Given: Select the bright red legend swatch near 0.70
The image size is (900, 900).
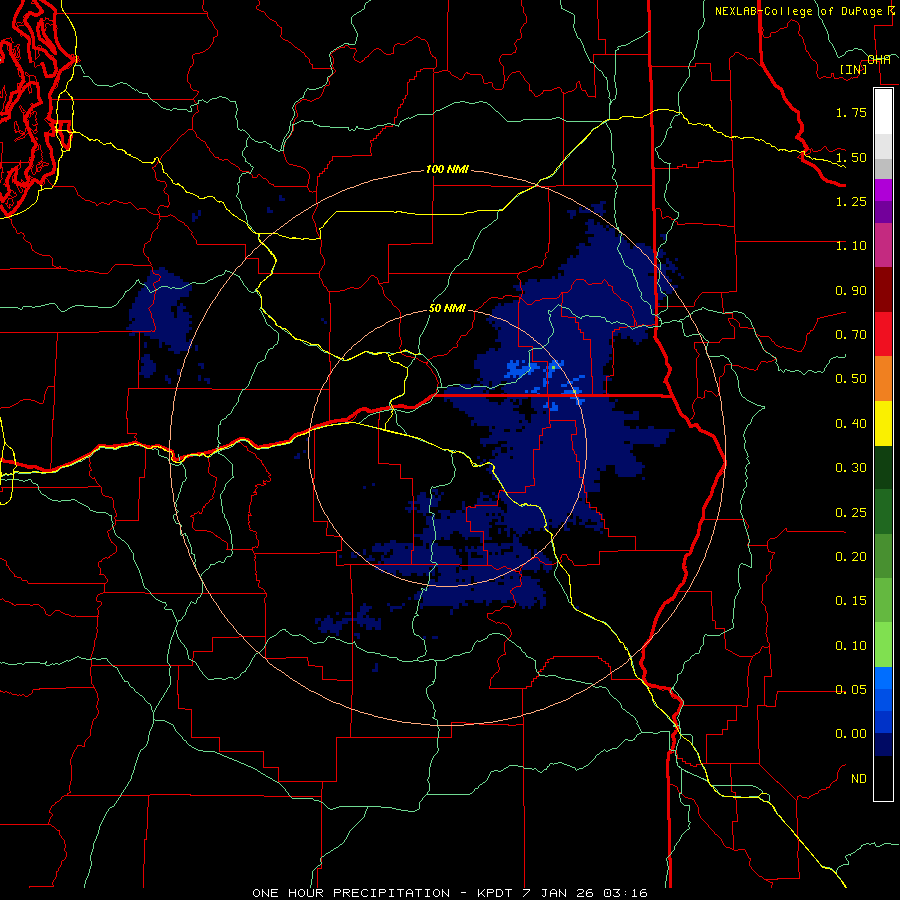Looking at the screenshot, I should tap(883, 334).
